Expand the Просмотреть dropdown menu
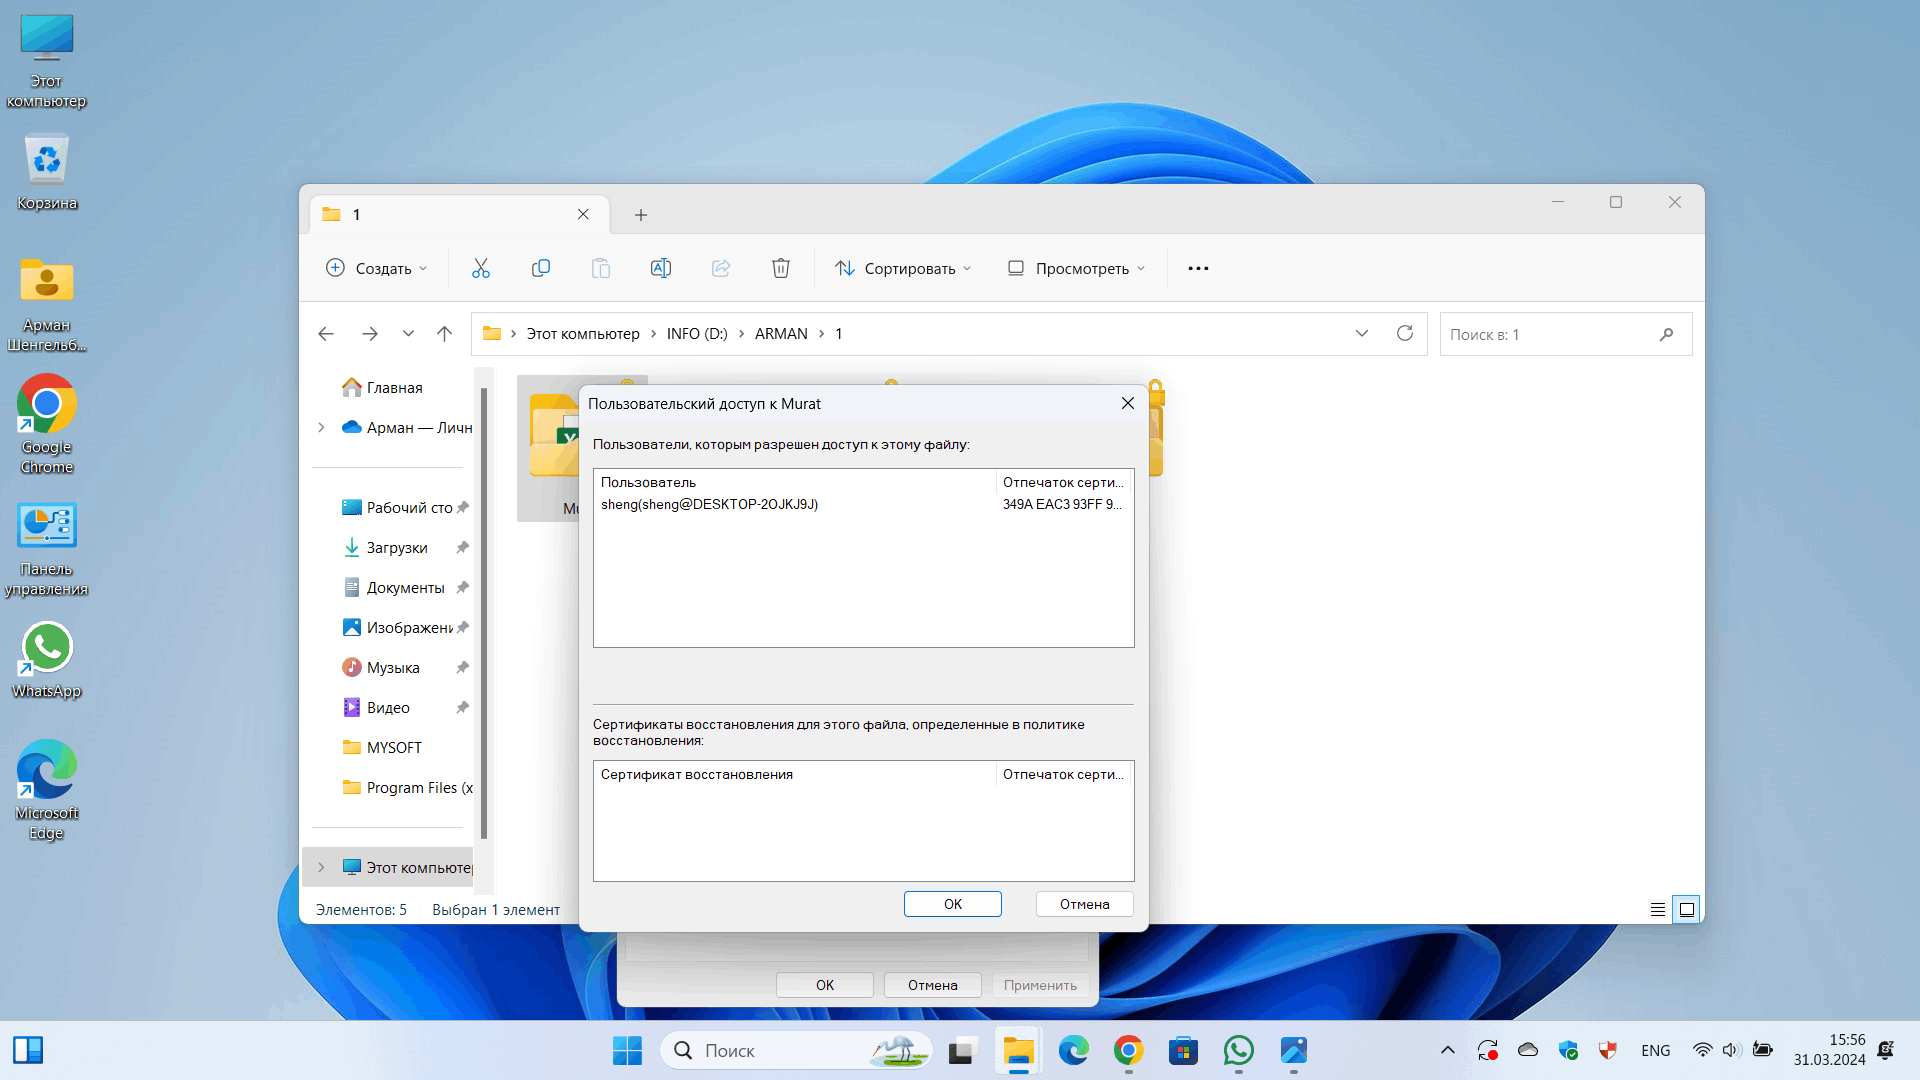This screenshot has height=1080, width=1920. click(x=1075, y=268)
